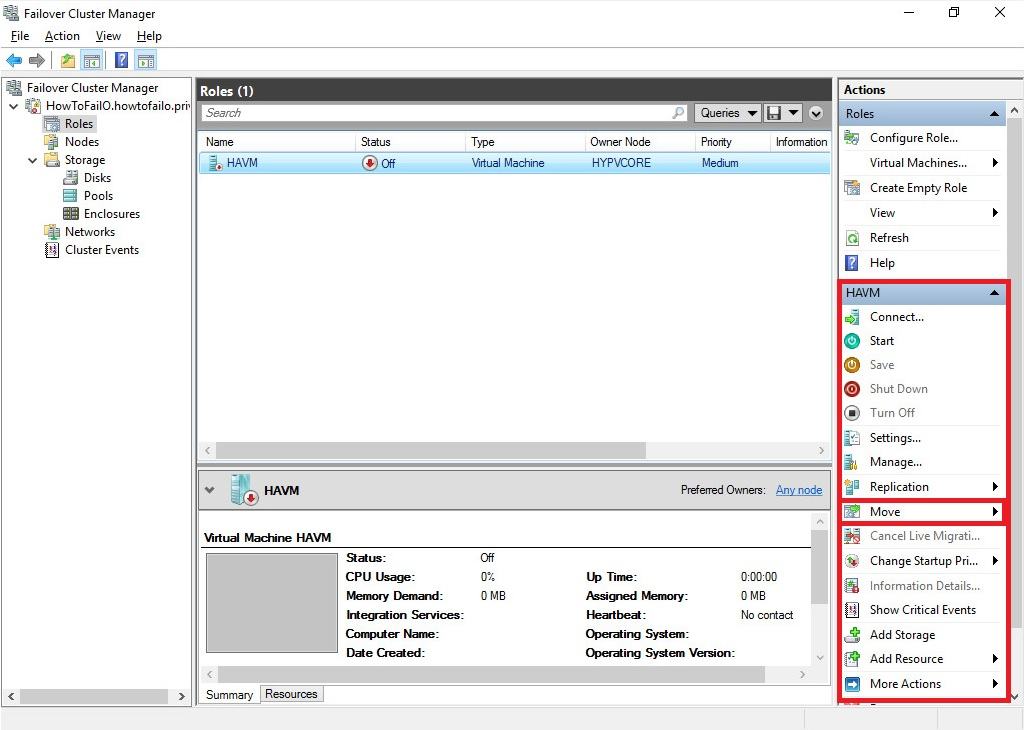The width and height of the screenshot is (1024, 730).
Task: Expand the round chevron beside Queries toolbar
Action: (816, 114)
